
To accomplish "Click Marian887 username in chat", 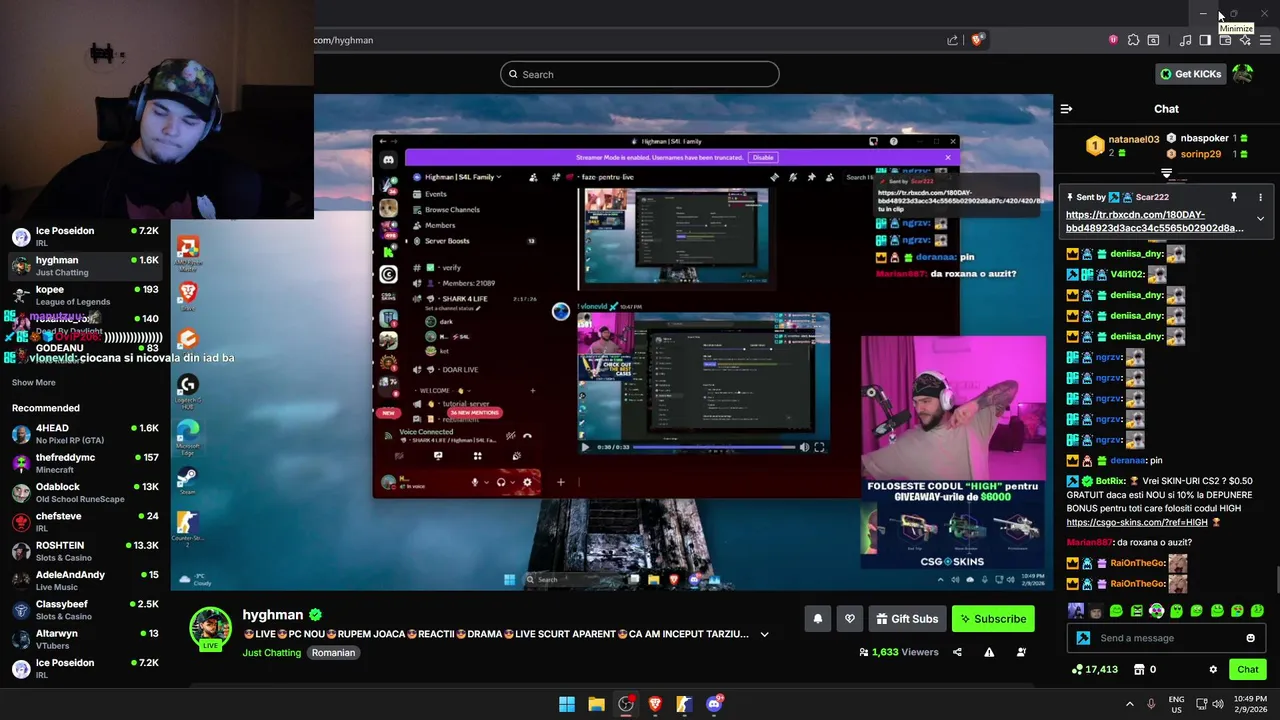I will click(1089, 542).
